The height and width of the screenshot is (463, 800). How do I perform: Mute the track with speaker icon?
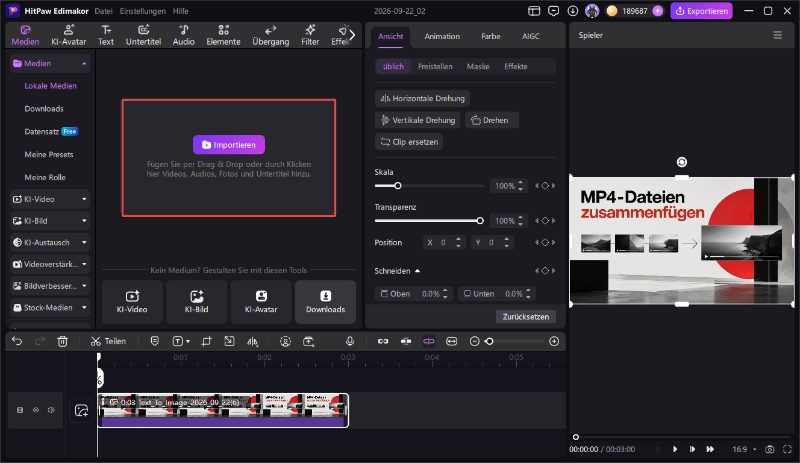pos(51,410)
